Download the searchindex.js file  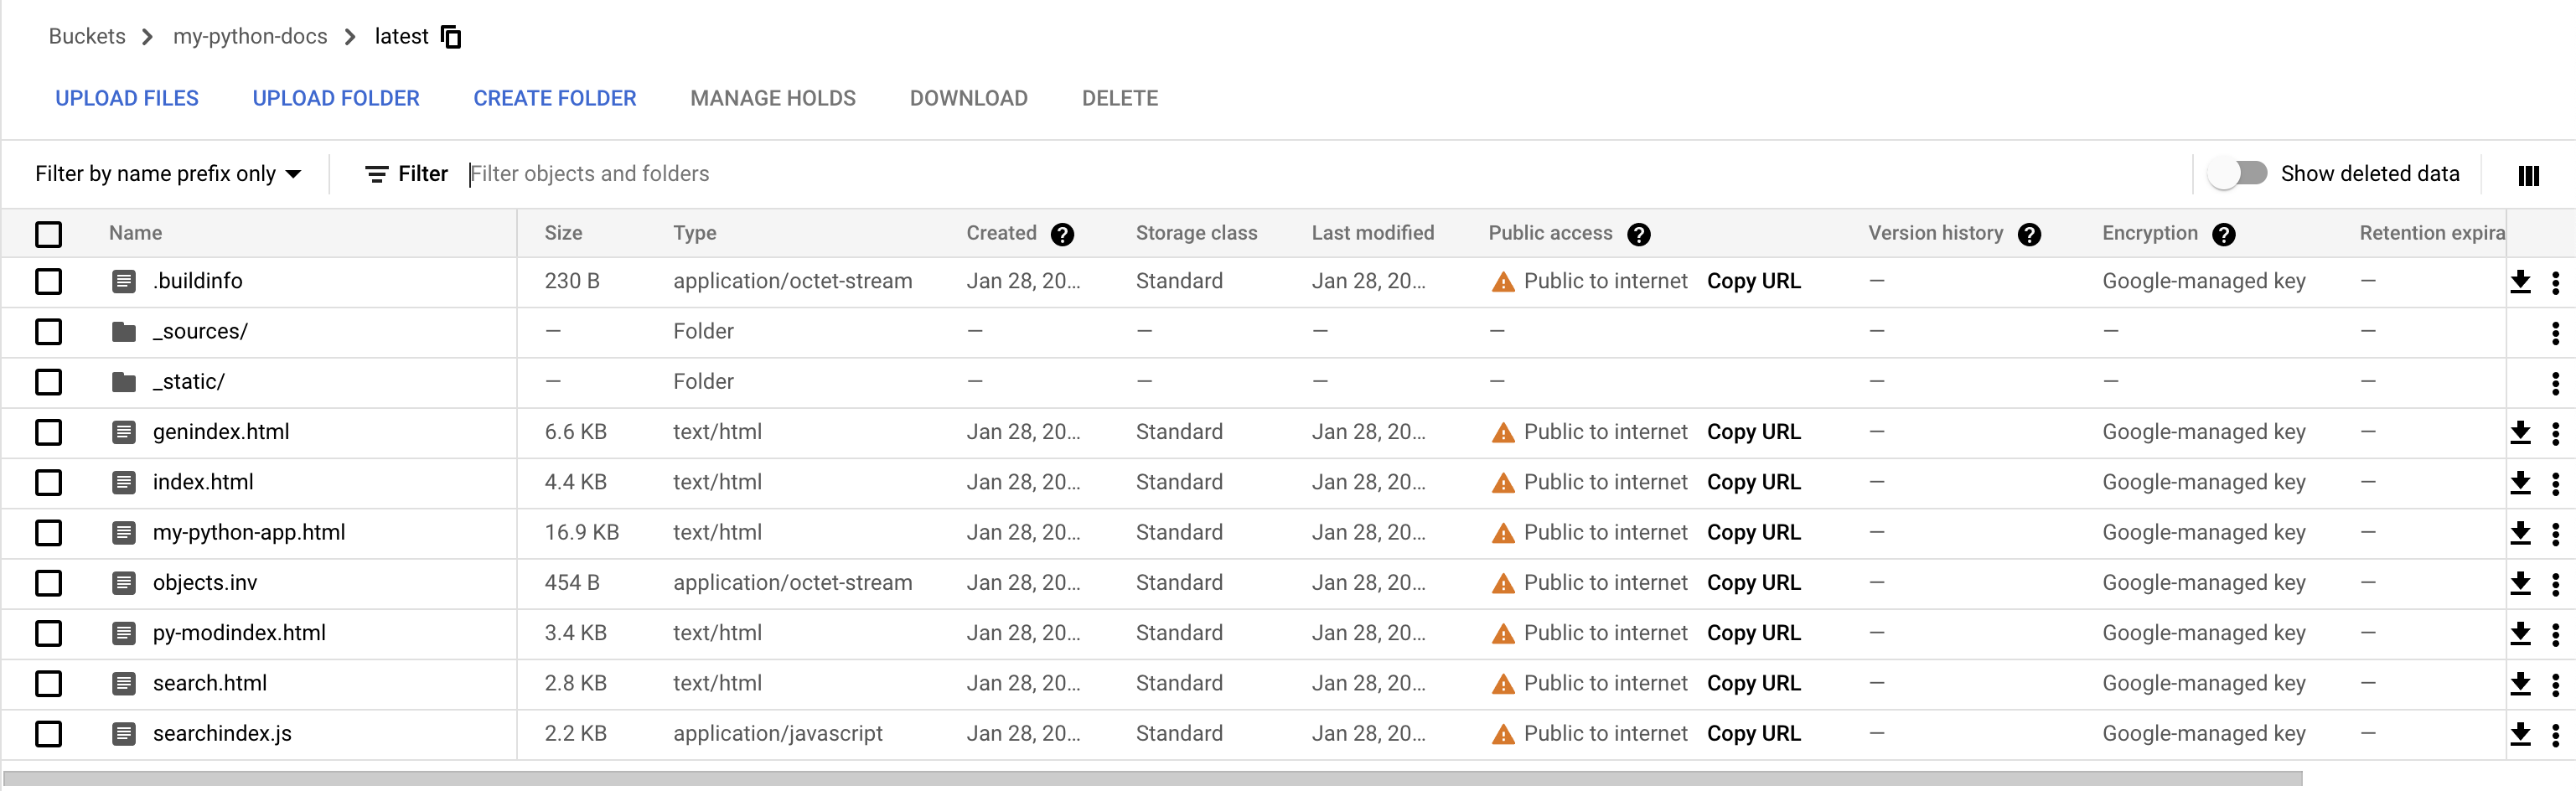point(2520,734)
